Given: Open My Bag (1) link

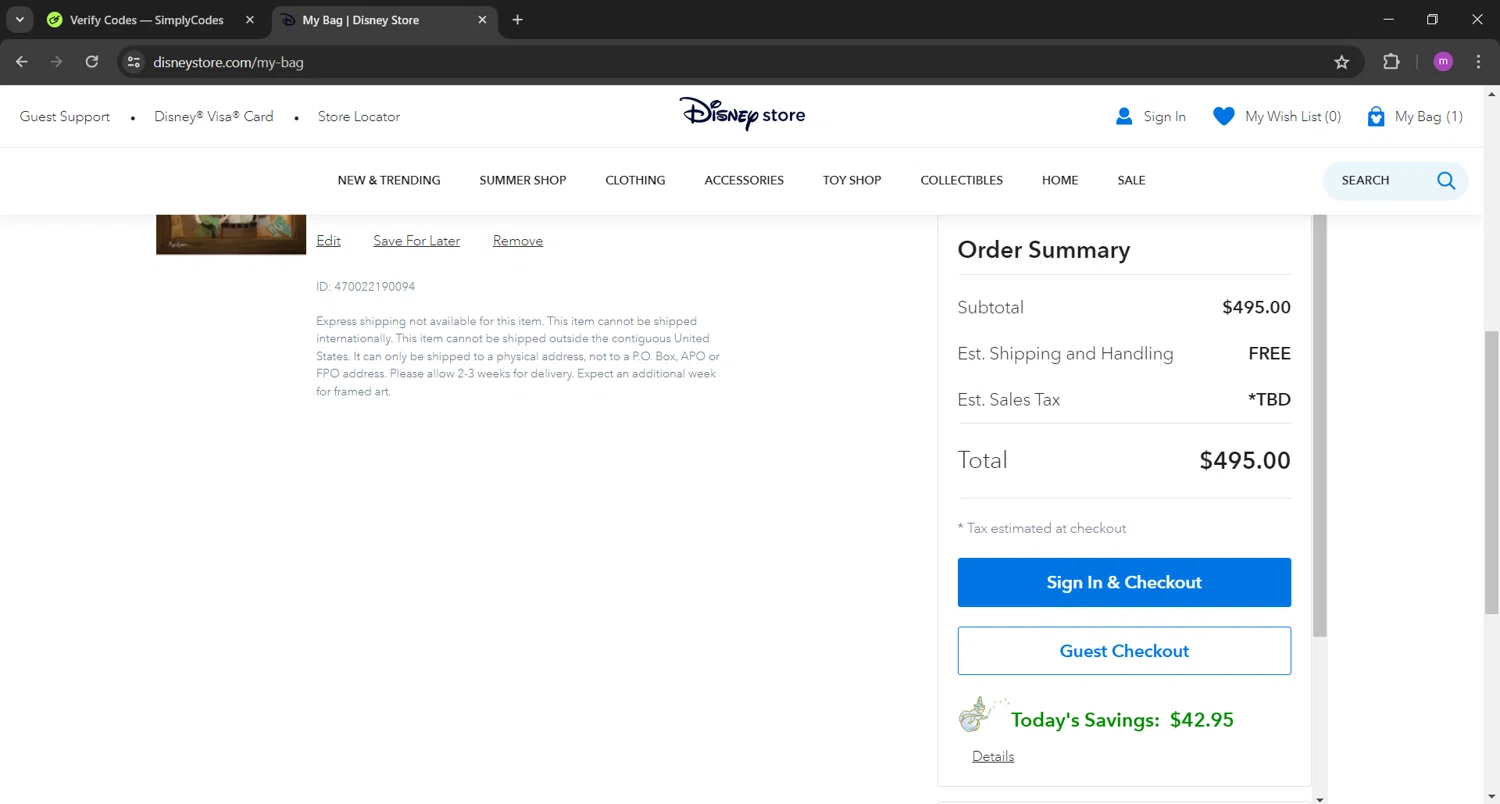Looking at the screenshot, I should [x=1429, y=116].
